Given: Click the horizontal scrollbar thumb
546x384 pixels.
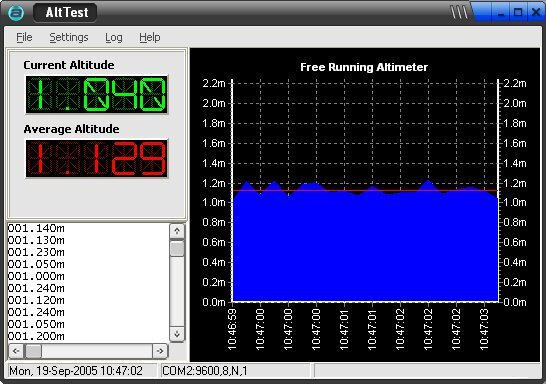Looking at the screenshot, I should [x=33, y=351].
